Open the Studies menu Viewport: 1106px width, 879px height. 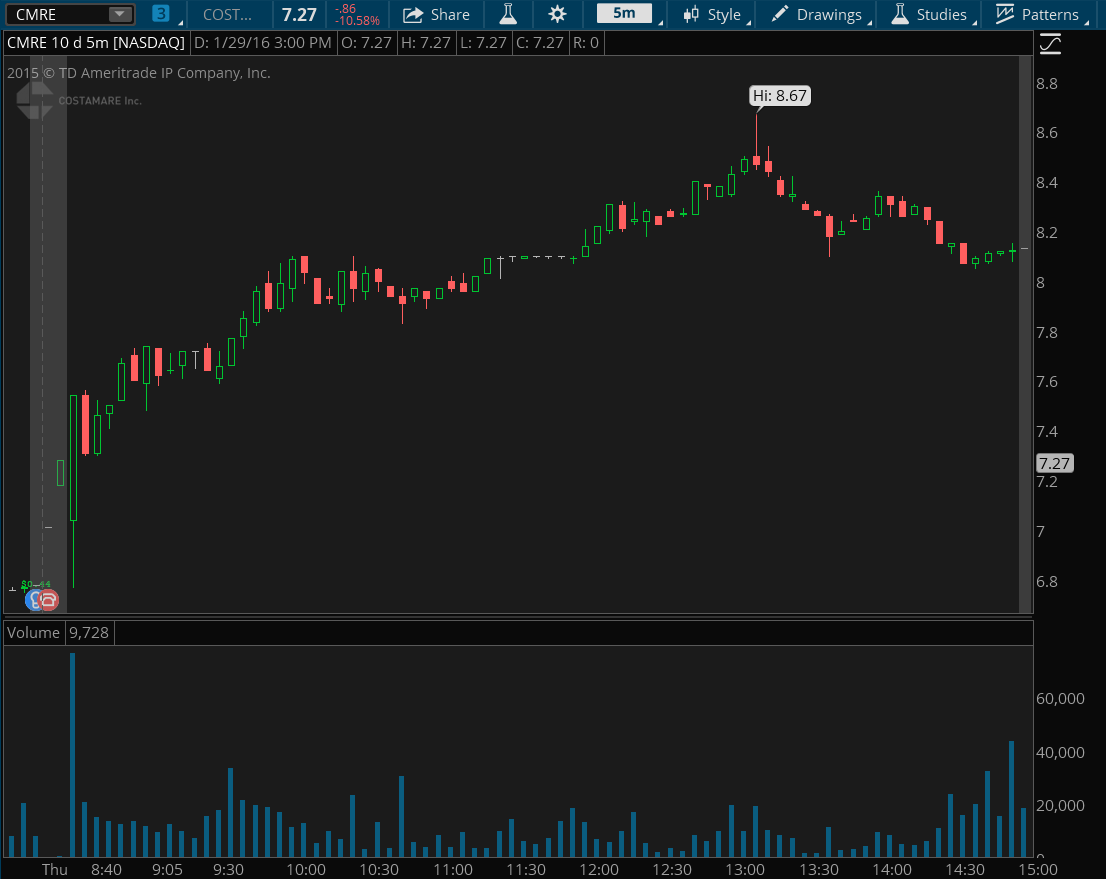pyautogui.click(x=929, y=14)
